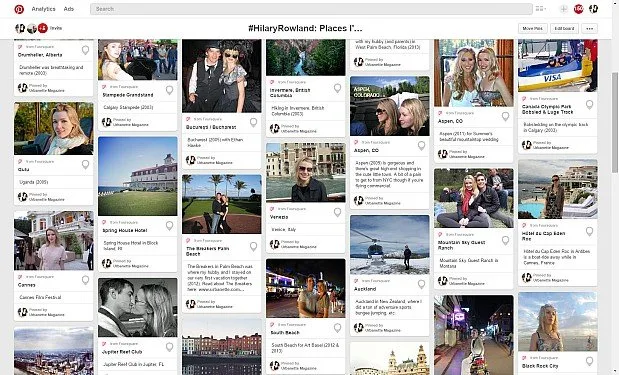Screen dimensions: 619x375
Task: Click the Drumheller, Alberta pin title
Action: [x=40, y=55]
